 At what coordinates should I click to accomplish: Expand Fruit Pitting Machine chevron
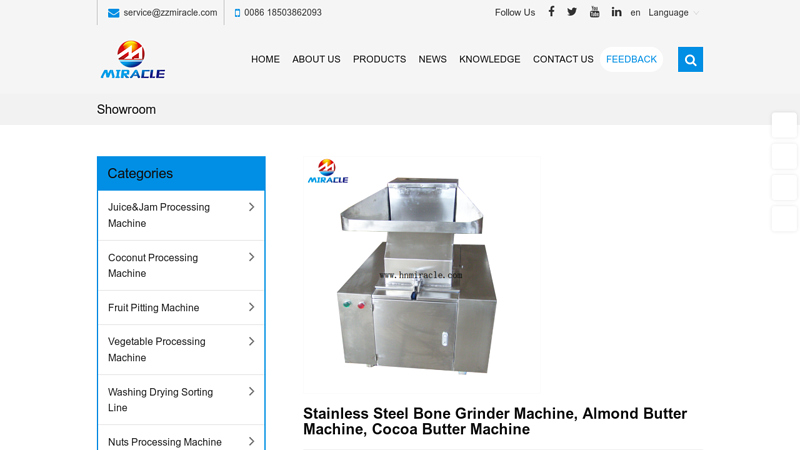251,307
